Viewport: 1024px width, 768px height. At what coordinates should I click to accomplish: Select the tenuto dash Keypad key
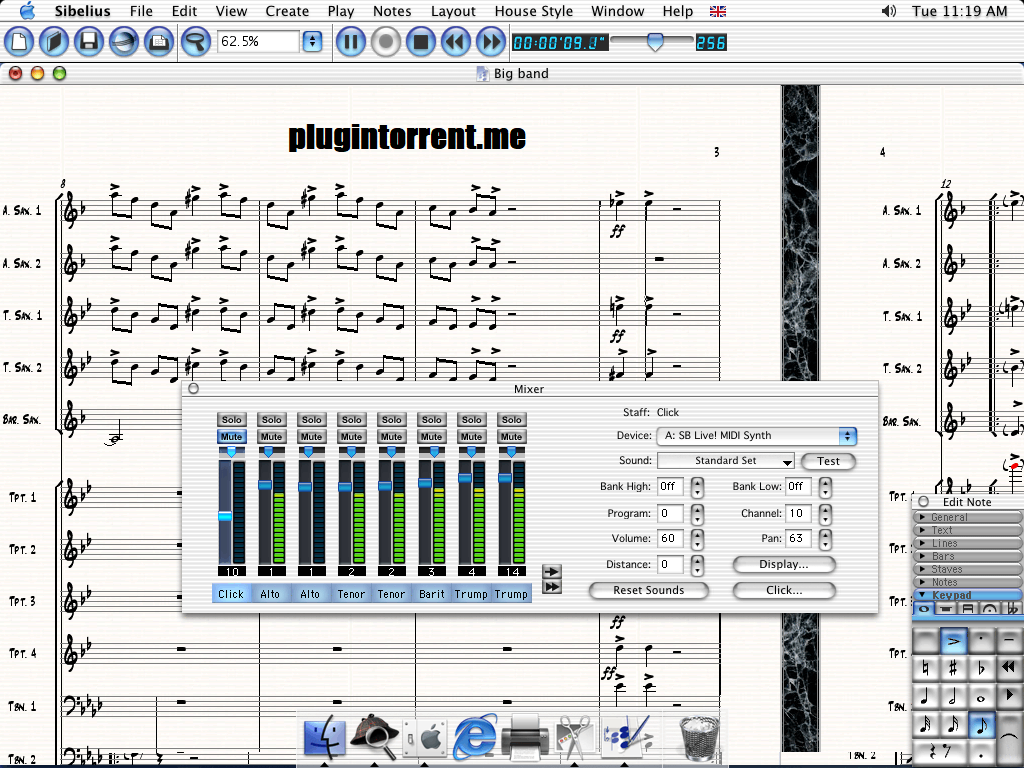(1010, 641)
